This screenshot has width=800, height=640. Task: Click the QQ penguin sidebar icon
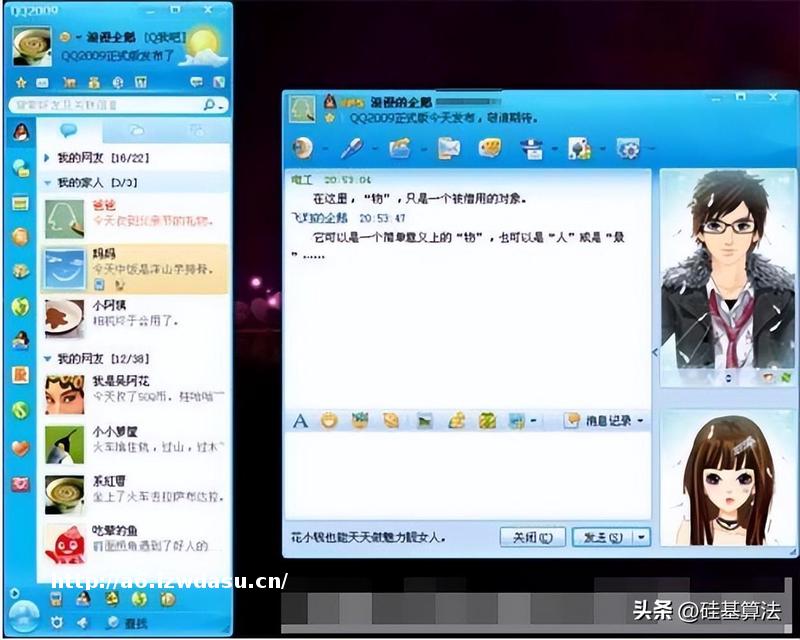(19, 133)
